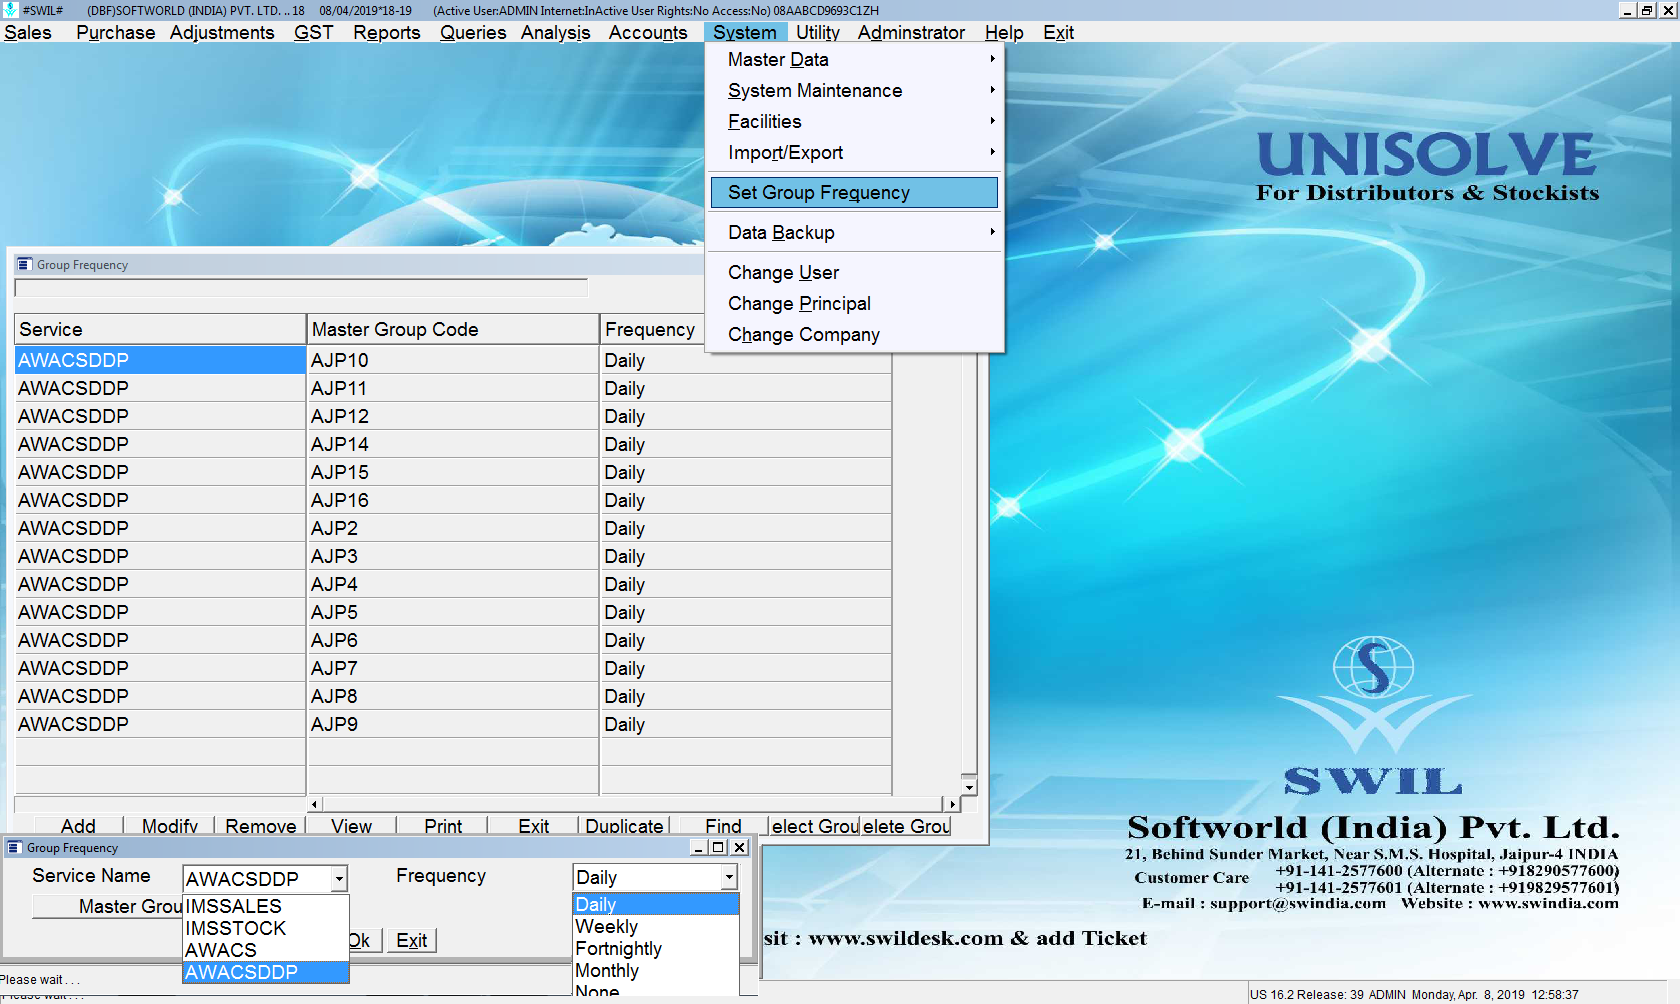
Task: Open the Service Name dropdown arrow
Action: (340, 879)
